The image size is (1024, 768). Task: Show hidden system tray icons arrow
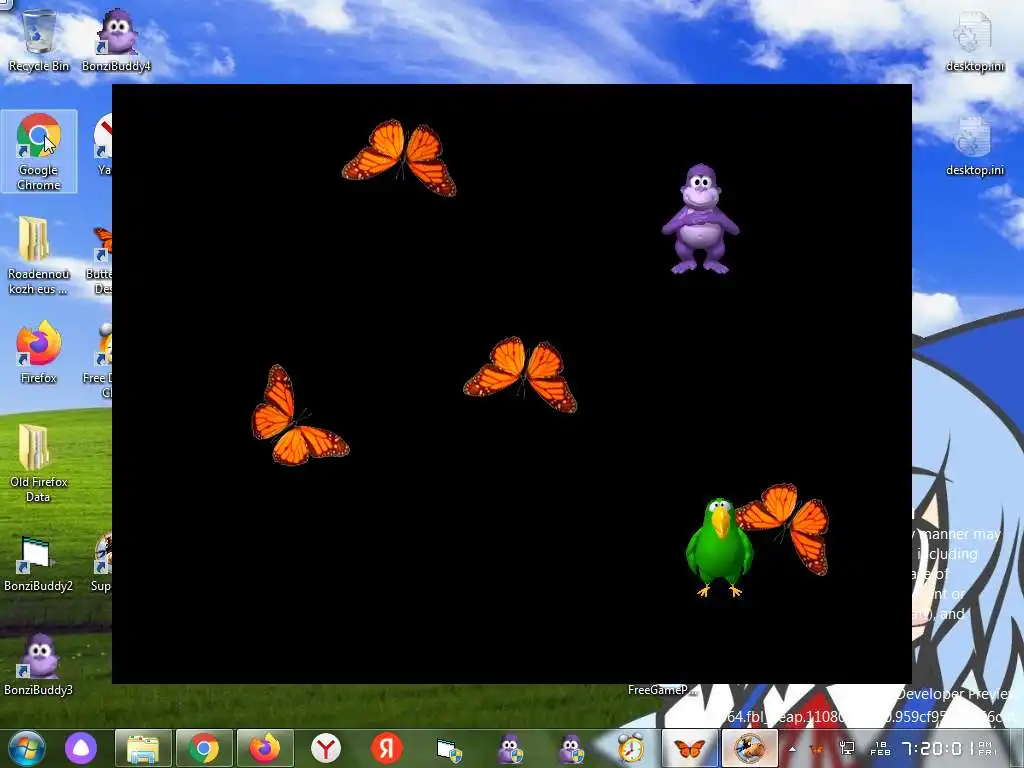[x=792, y=749]
